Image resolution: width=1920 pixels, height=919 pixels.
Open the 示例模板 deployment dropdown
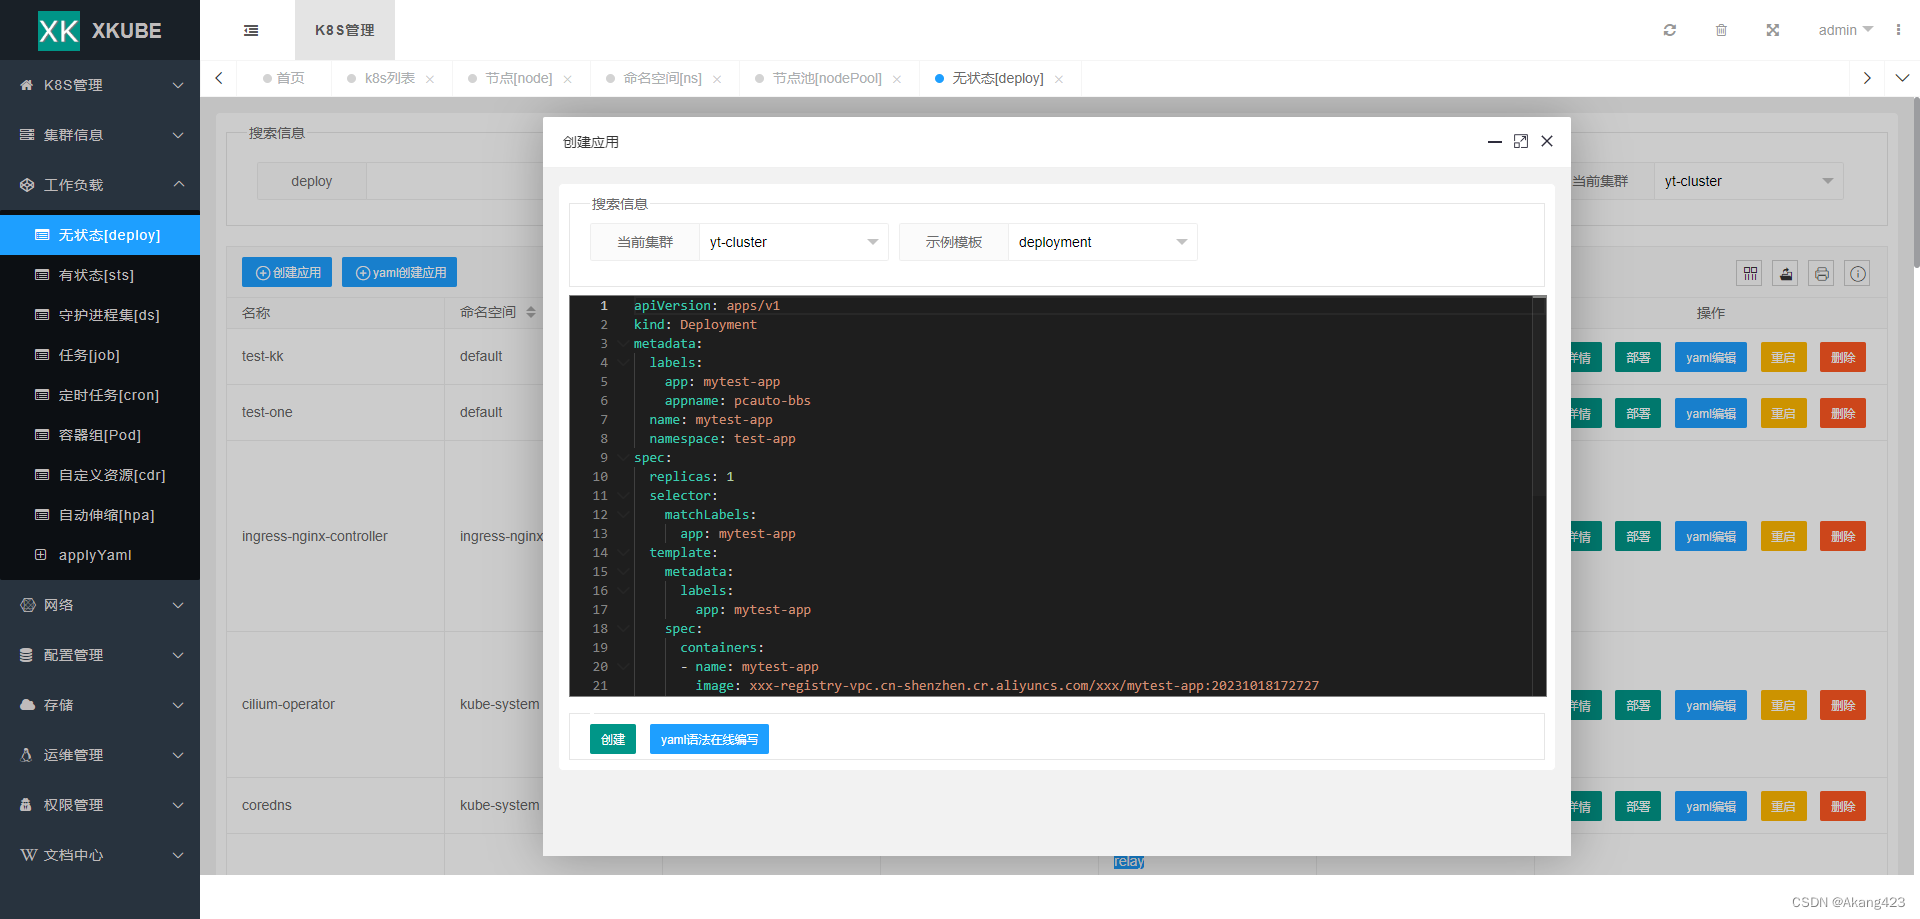(x=1102, y=242)
